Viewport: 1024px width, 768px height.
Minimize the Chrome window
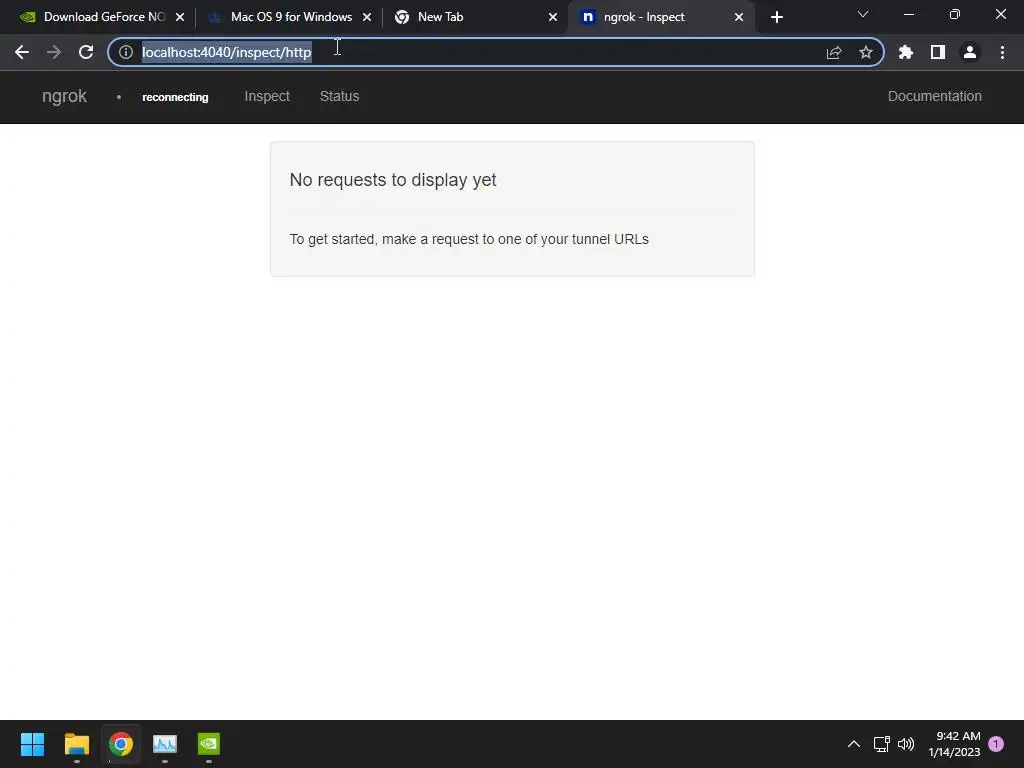point(908,14)
